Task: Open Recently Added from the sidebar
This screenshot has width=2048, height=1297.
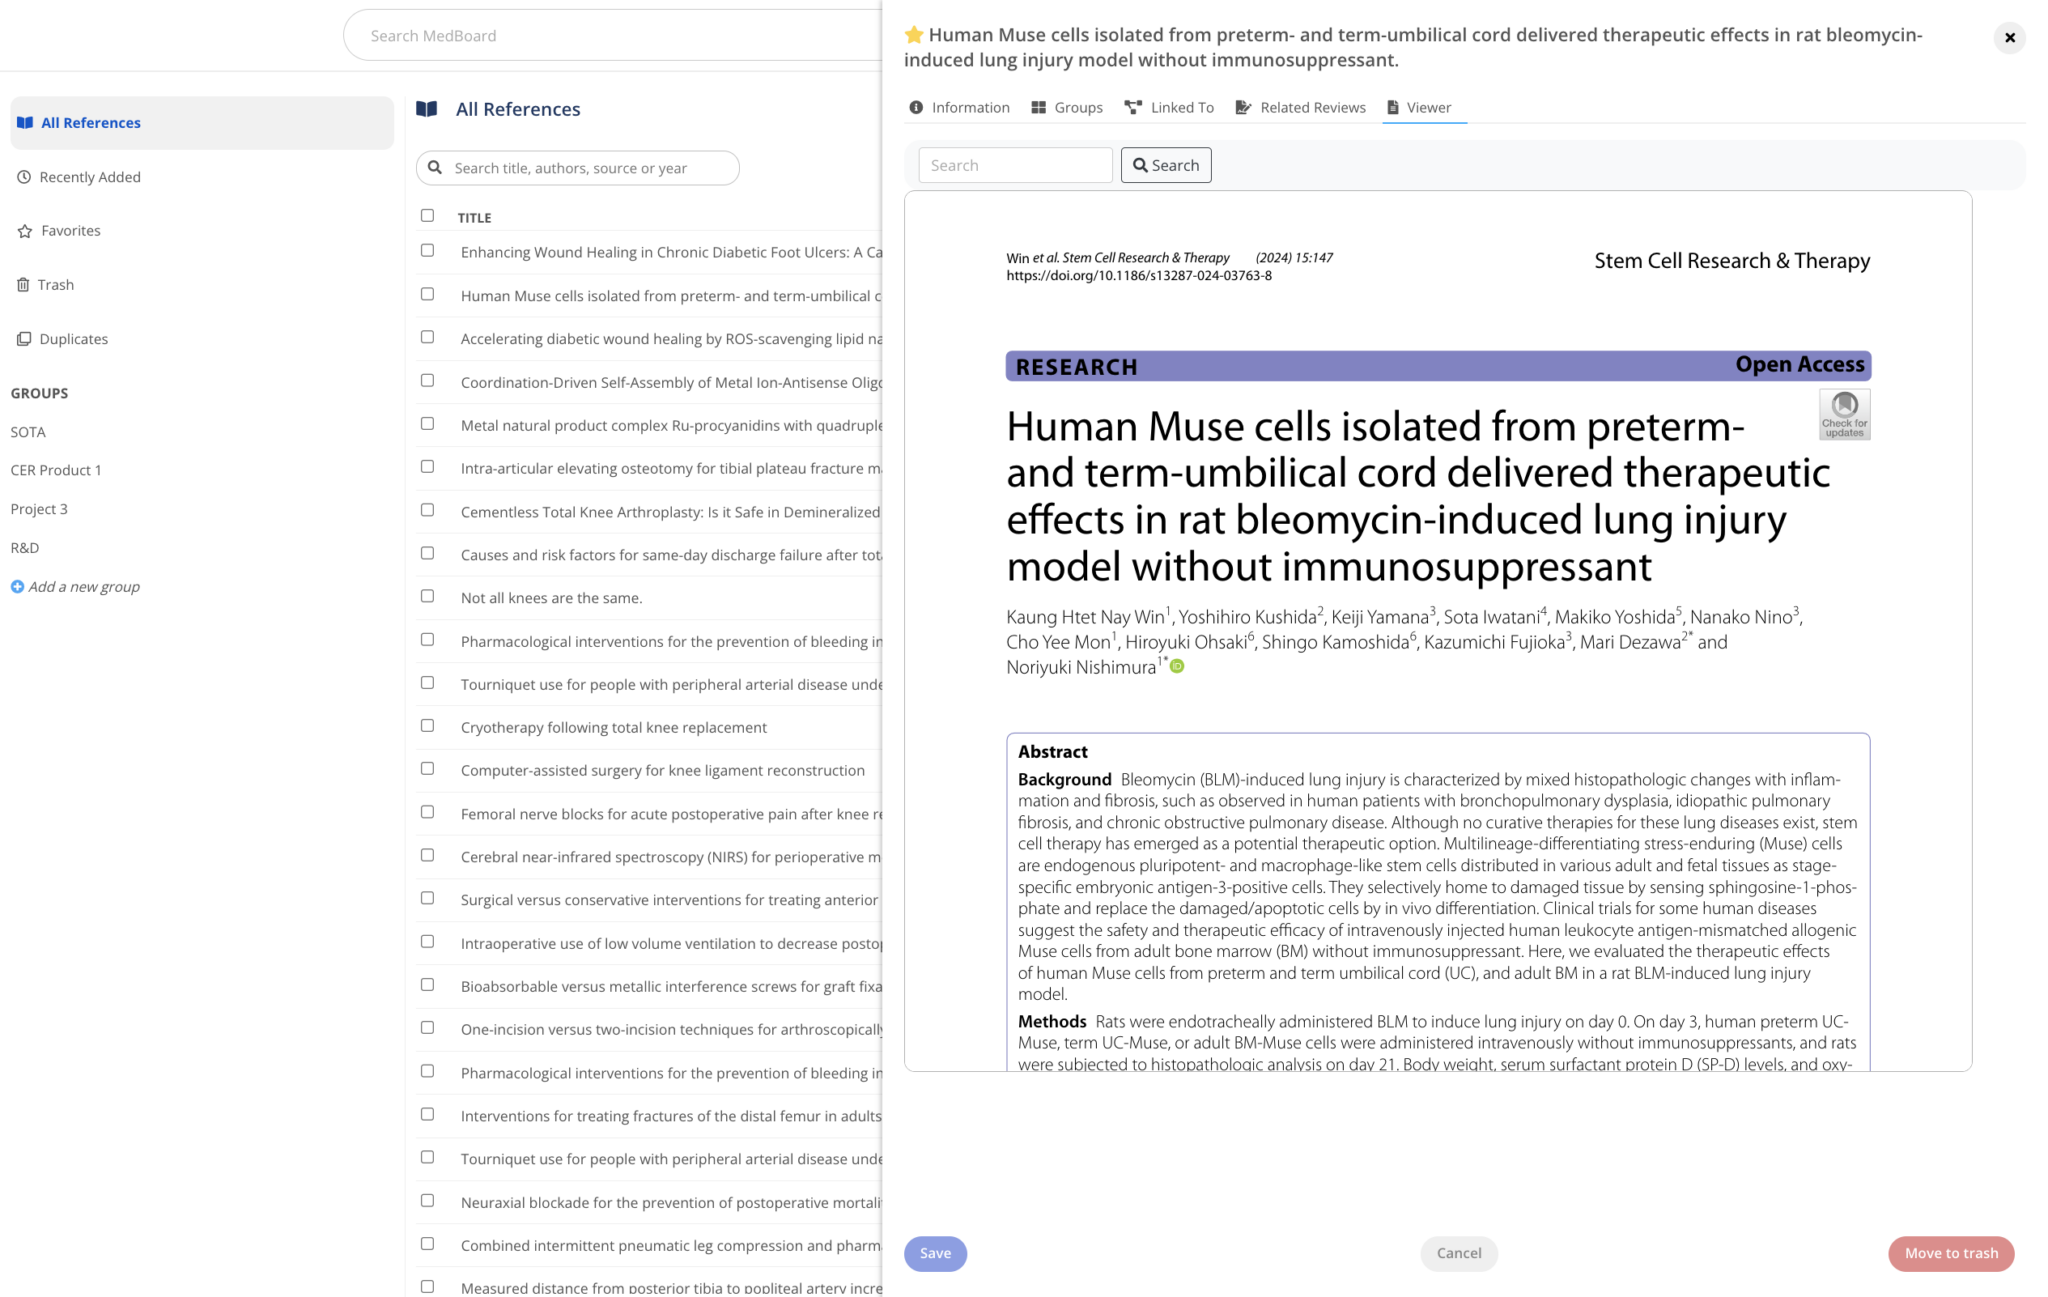Action: coord(90,176)
